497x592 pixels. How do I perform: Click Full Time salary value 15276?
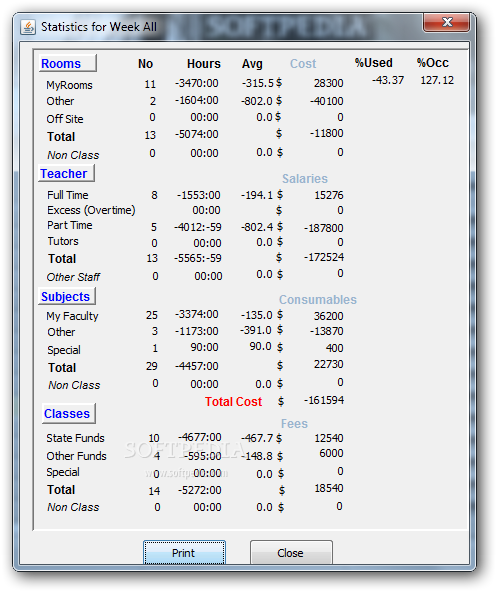point(329,195)
